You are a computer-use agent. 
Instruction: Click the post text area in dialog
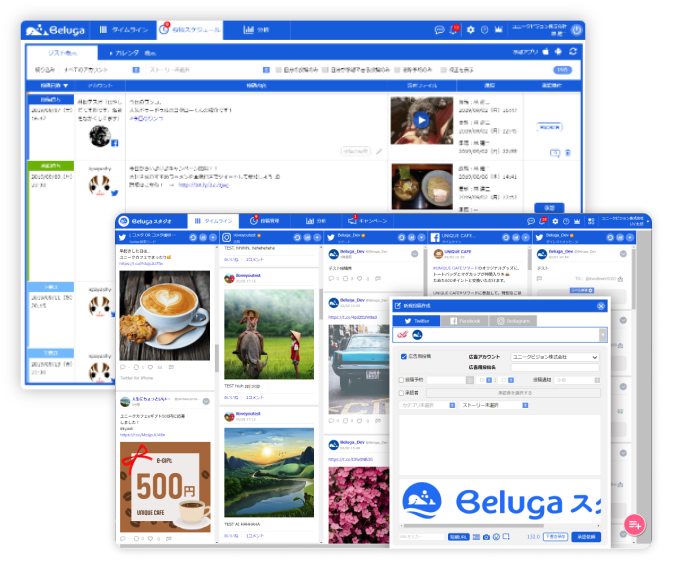[x=500, y=445]
